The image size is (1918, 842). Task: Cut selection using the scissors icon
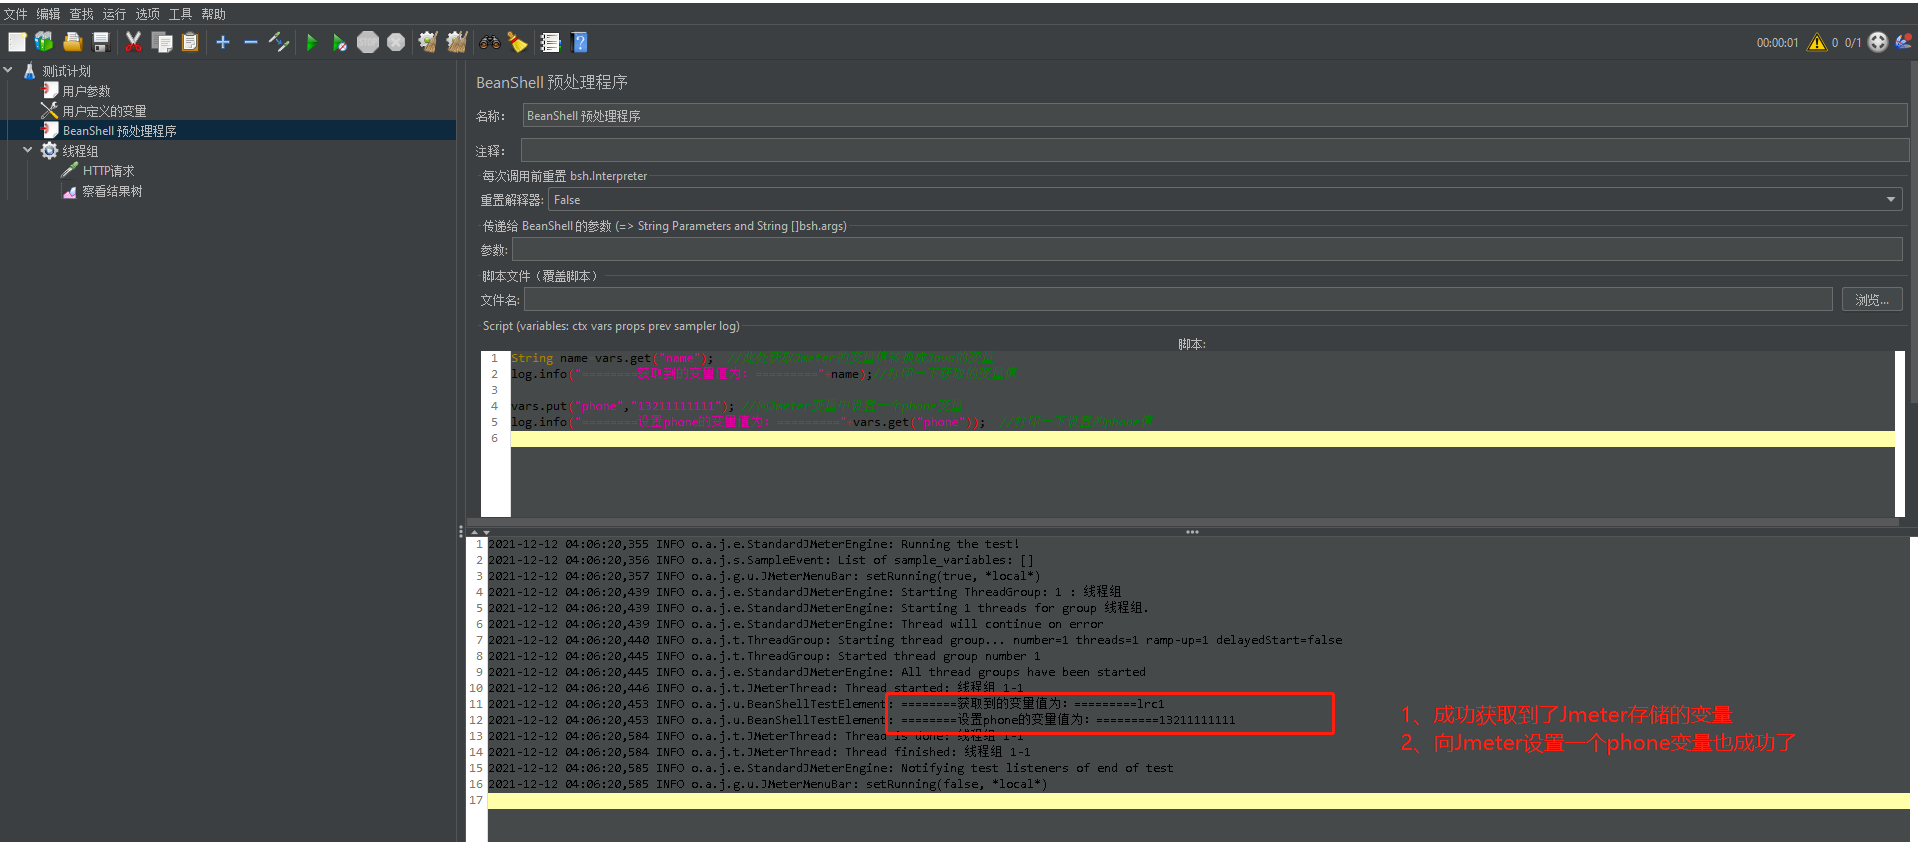(x=133, y=42)
